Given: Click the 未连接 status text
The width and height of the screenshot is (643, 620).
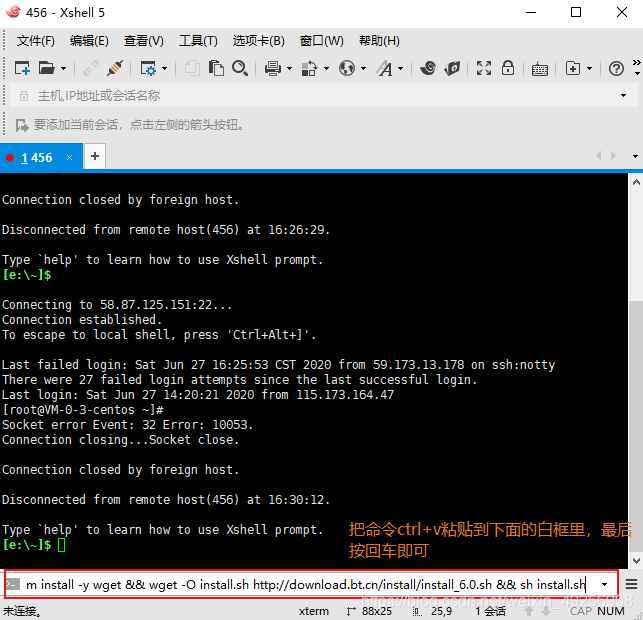Looking at the screenshot, I should click(22, 611).
